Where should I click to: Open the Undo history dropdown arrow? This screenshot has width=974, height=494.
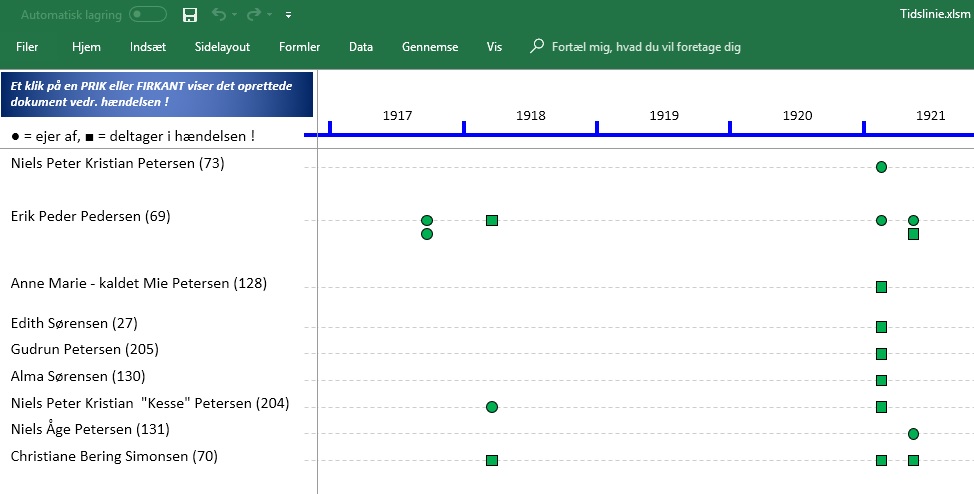click(x=234, y=15)
